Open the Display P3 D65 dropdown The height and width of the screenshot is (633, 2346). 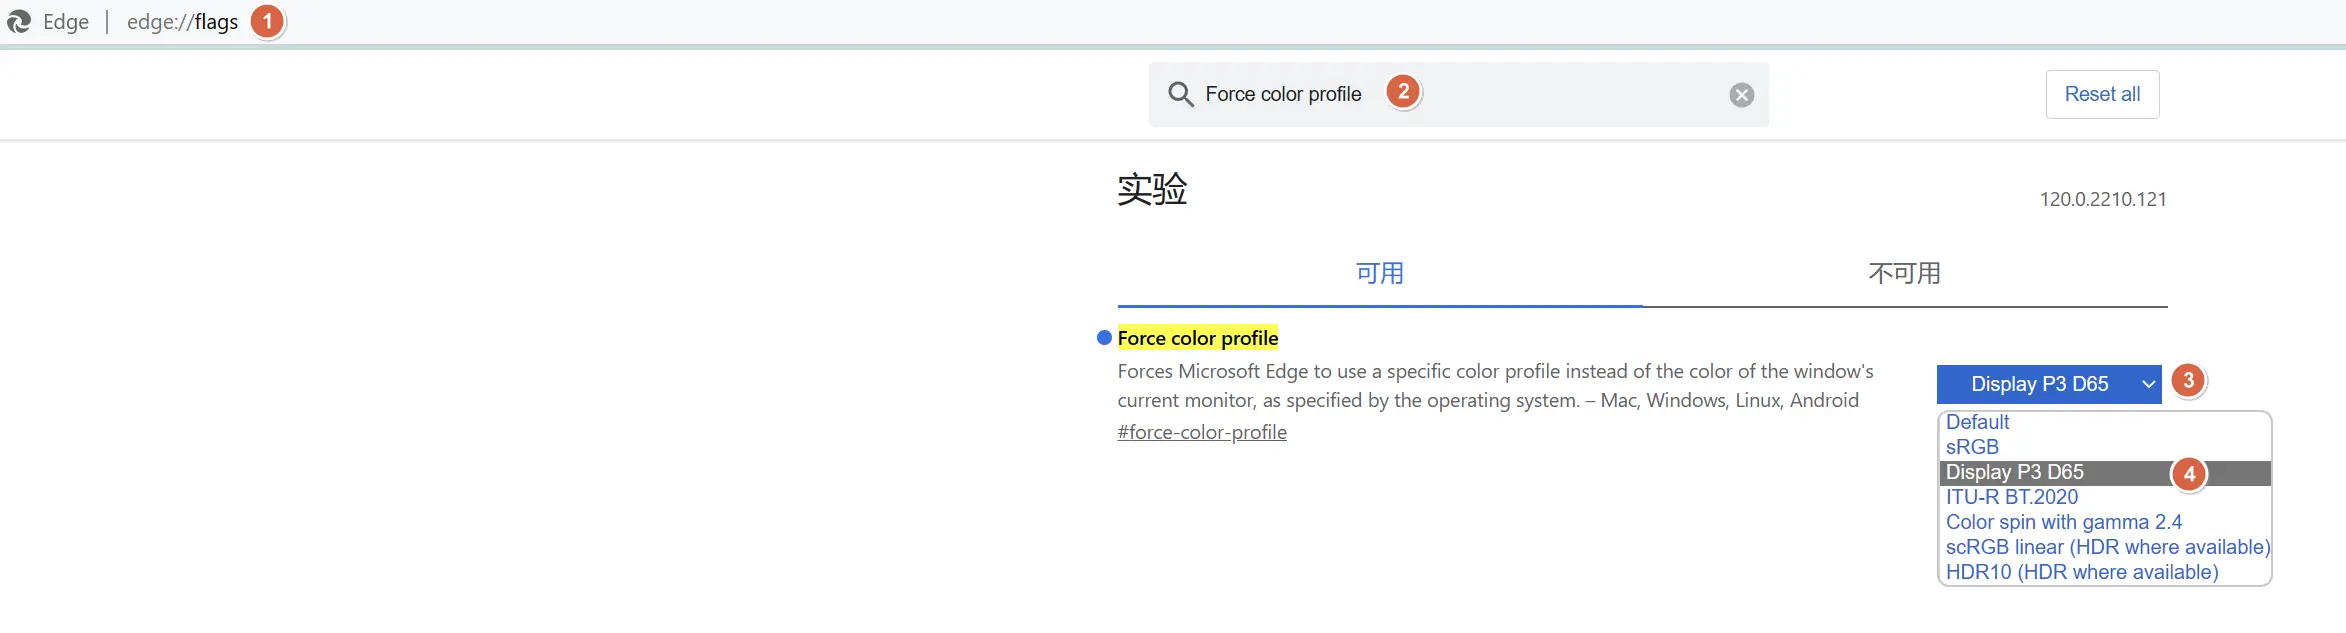pyautogui.click(x=2048, y=384)
